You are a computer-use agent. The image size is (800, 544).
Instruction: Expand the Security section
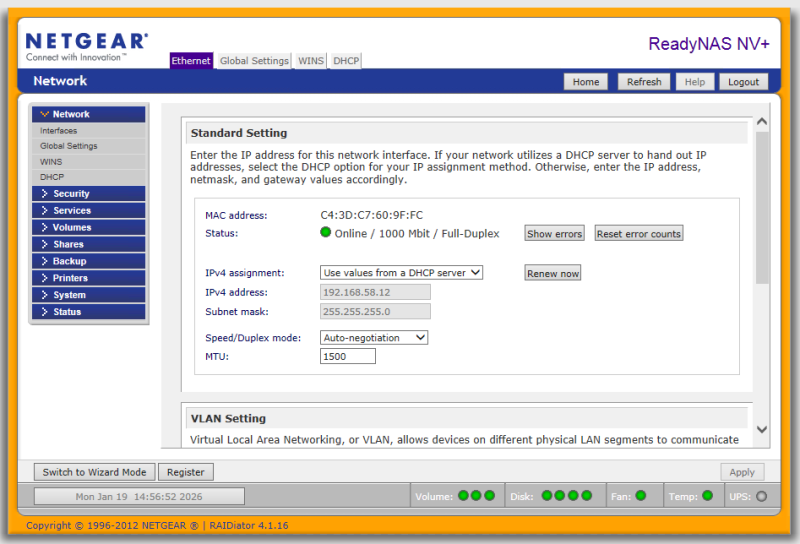(x=89, y=193)
